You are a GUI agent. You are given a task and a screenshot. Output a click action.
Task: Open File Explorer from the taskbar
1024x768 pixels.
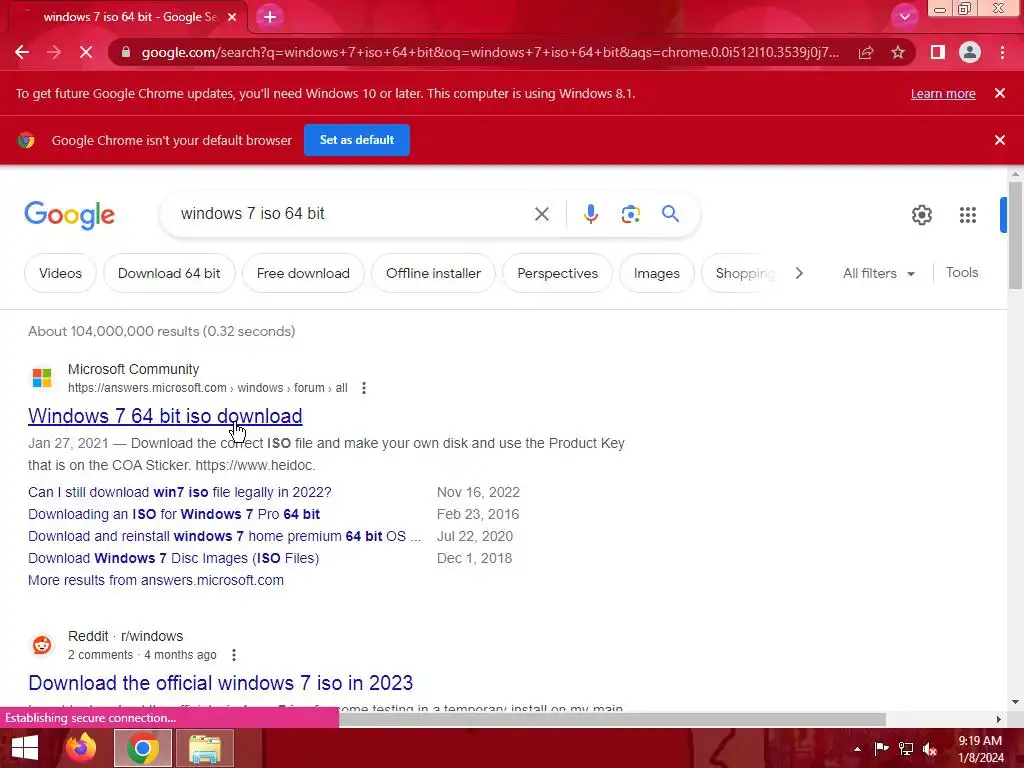click(x=205, y=748)
